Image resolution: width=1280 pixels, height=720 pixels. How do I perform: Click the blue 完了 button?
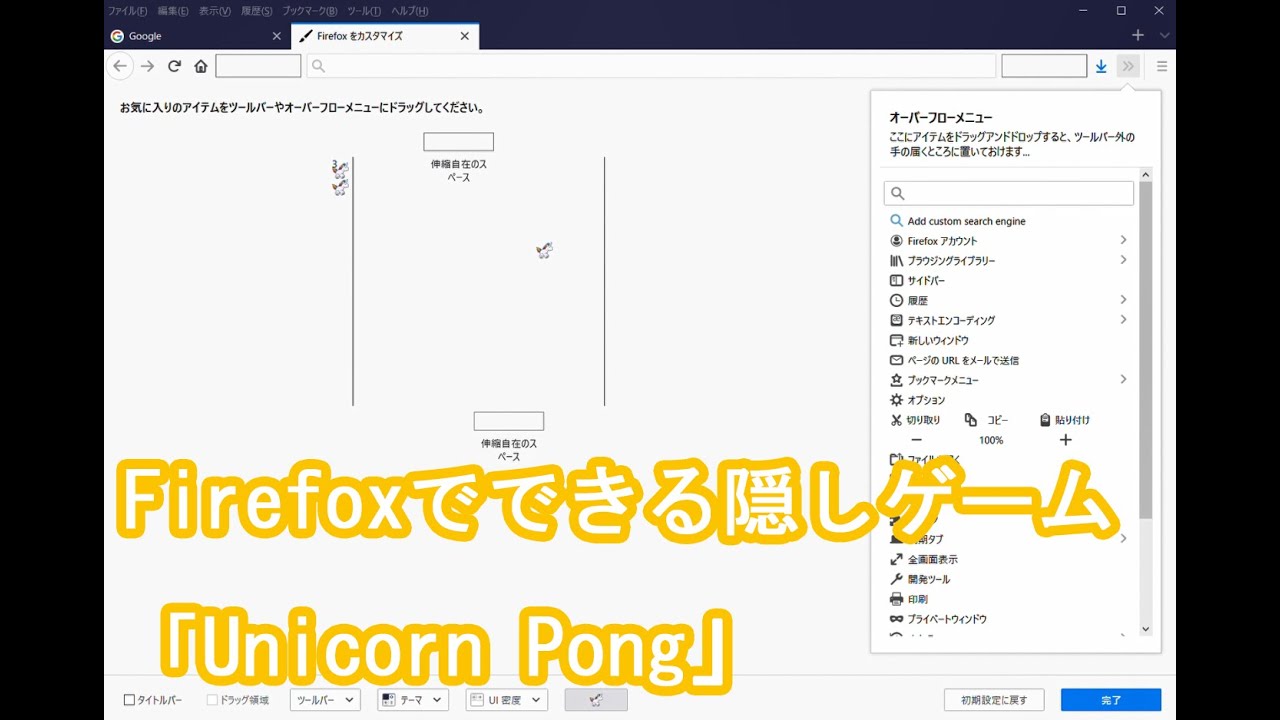click(1111, 700)
